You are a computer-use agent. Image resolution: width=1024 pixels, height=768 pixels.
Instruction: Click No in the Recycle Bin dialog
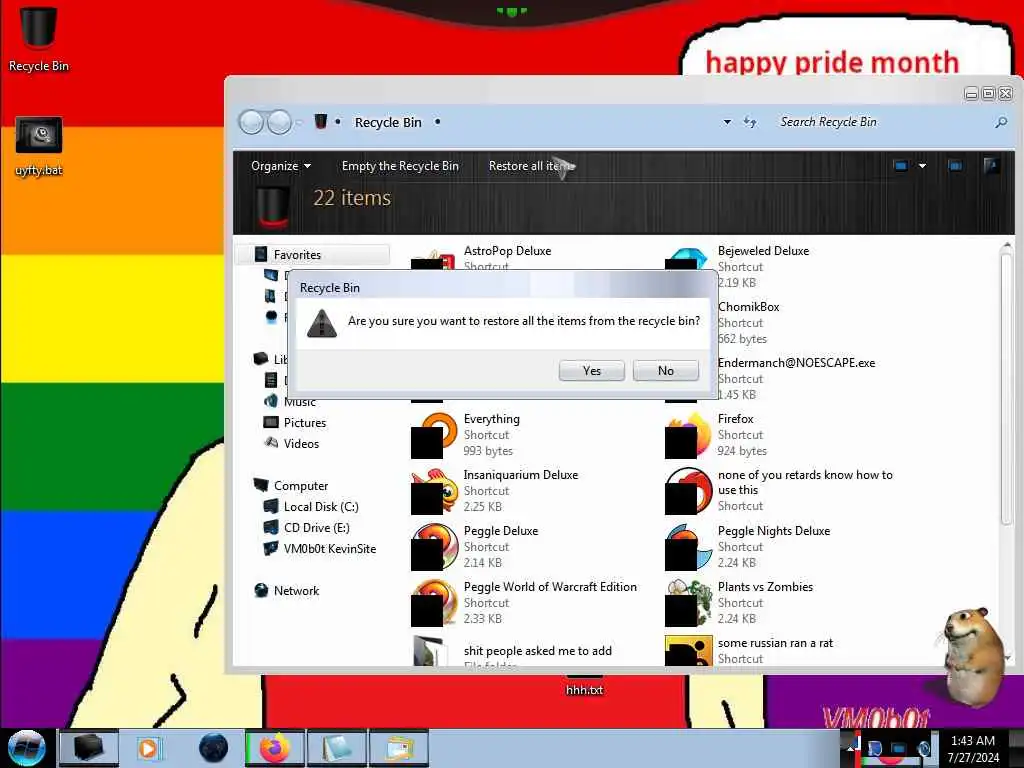[665, 370]
